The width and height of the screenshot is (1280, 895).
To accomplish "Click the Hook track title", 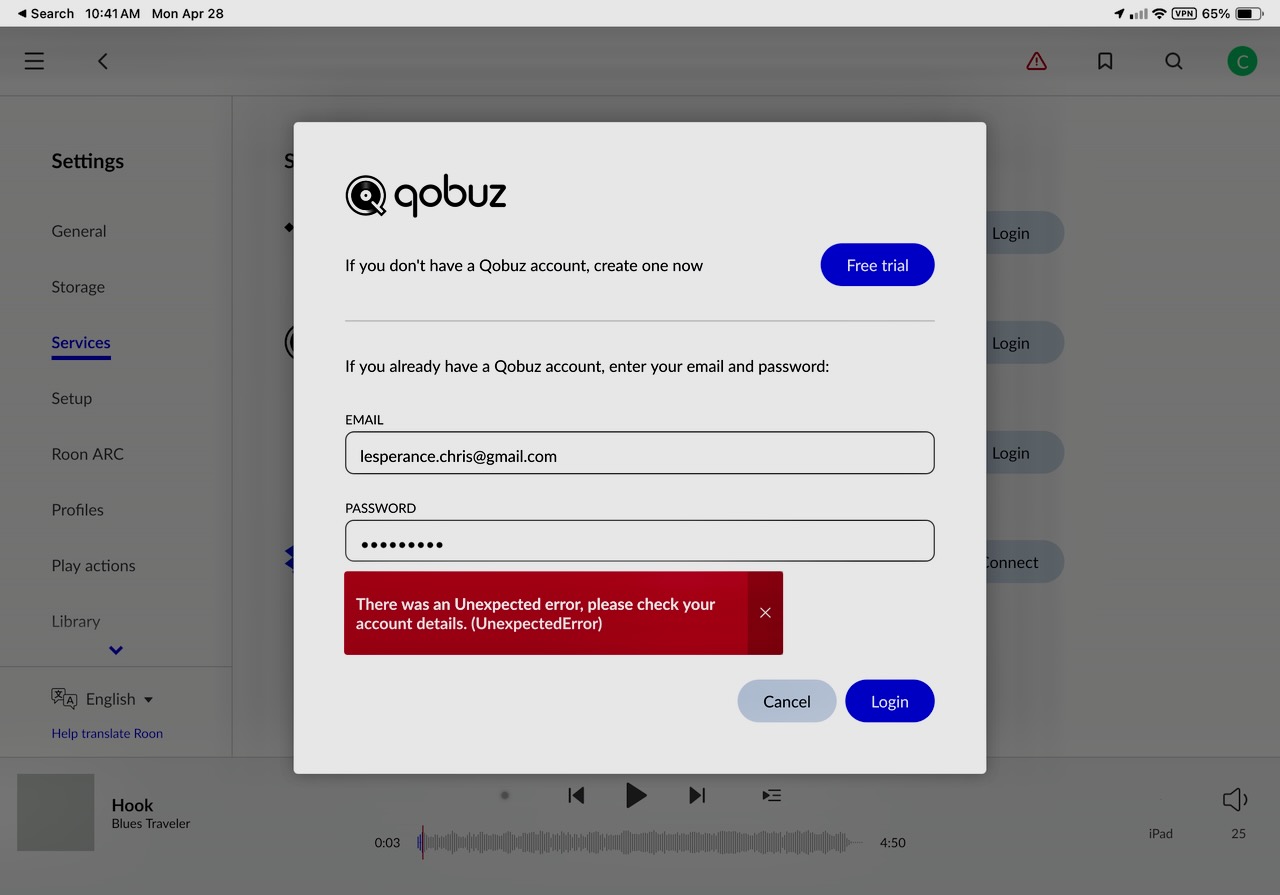I will [x=132, y=805].
